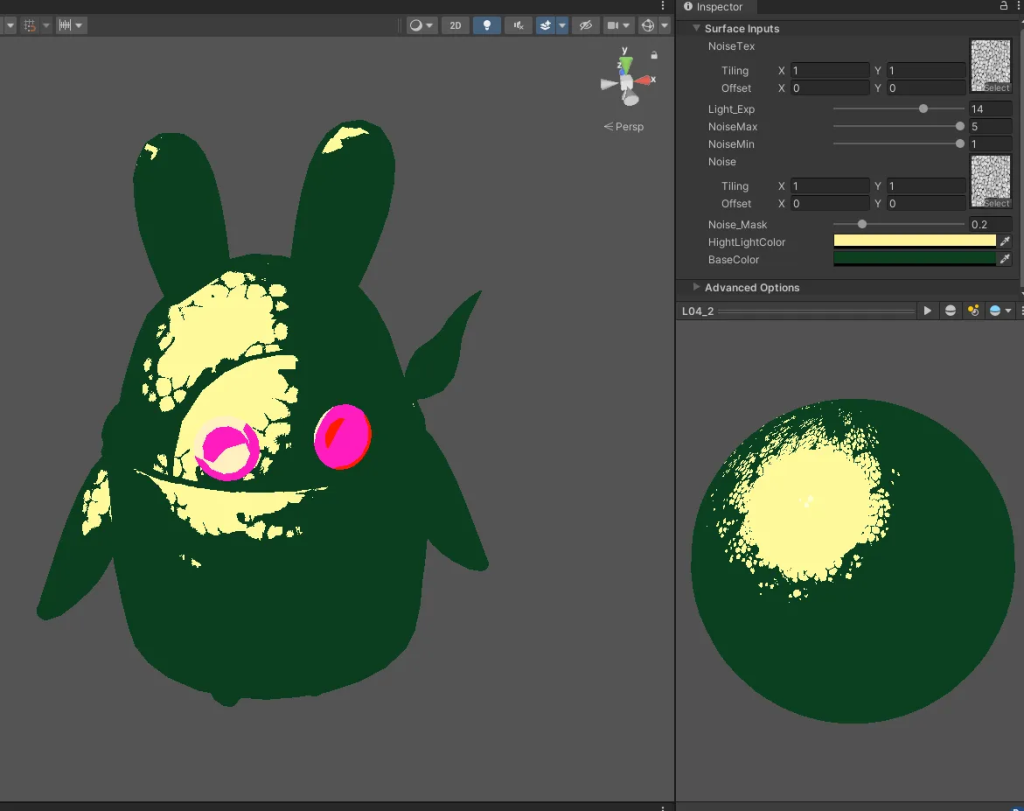Open scene camera settings icon
Image resolution: width=1024 pixels, height=811 pixels.
613,25
